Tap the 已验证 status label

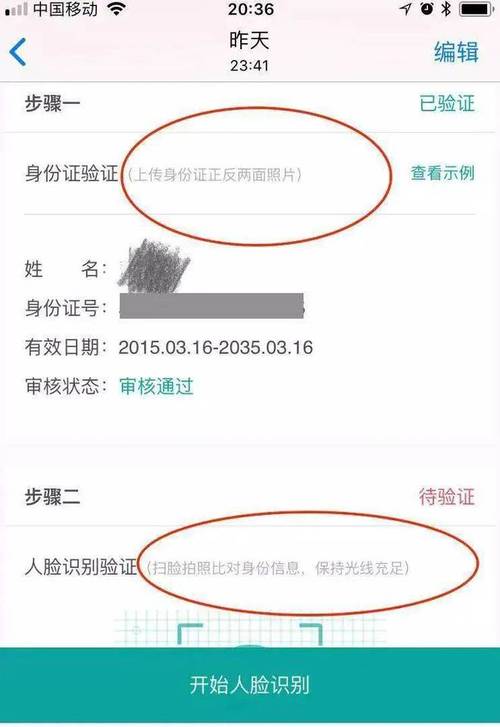coord(447,103)
